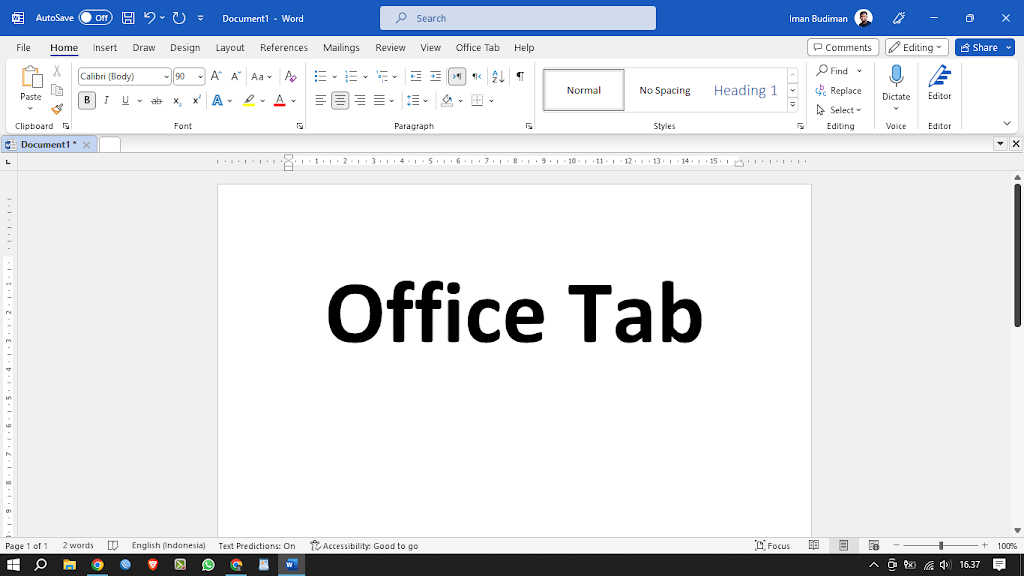1024x576 pixels.
Task: Open the Editing mode dropdown
Action: tap(917, 47)
